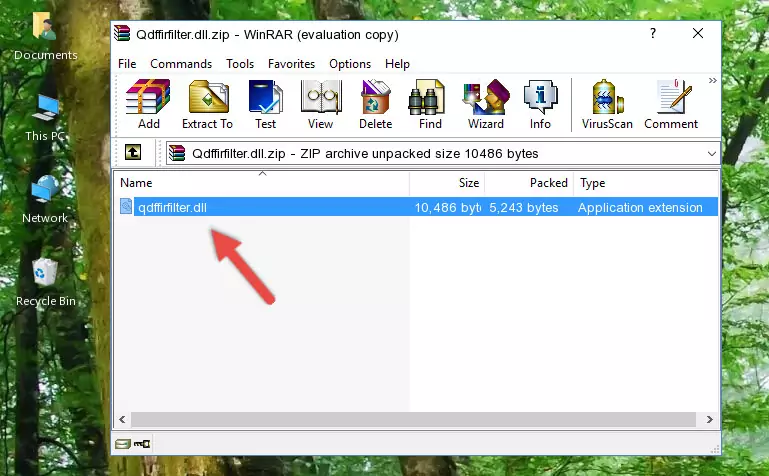
Task: Click the Application extension type cell
Action: [640, 207]
